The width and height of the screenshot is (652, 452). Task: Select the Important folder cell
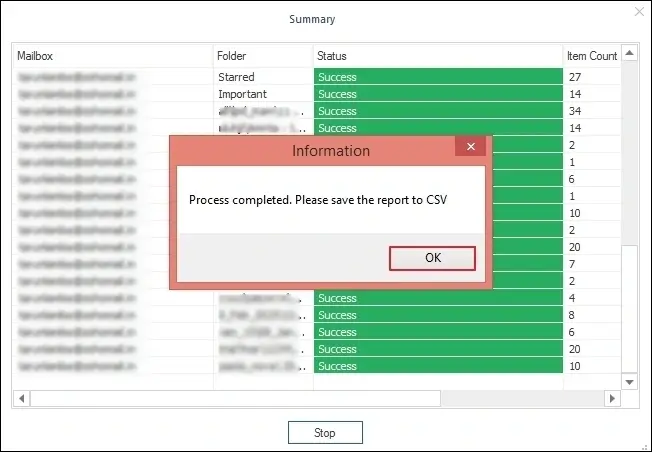[264, 94]
